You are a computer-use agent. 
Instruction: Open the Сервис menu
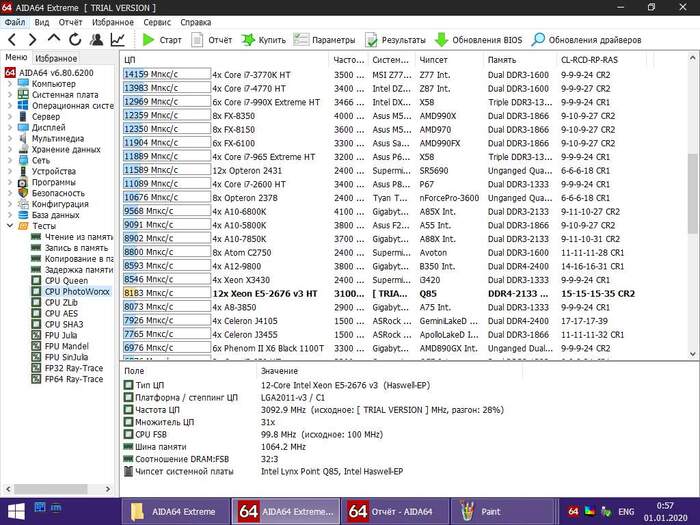pos(156,21)
